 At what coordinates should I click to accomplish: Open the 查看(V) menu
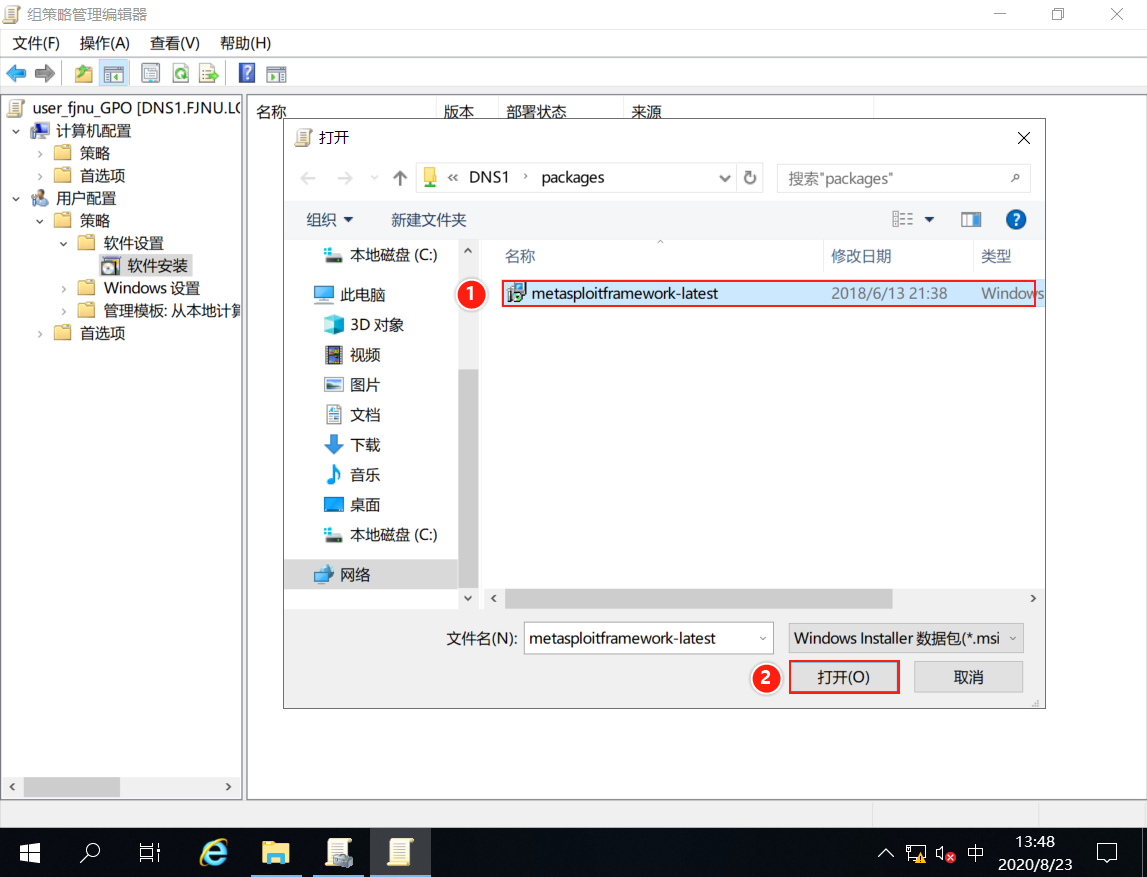[x=175, y=43]
